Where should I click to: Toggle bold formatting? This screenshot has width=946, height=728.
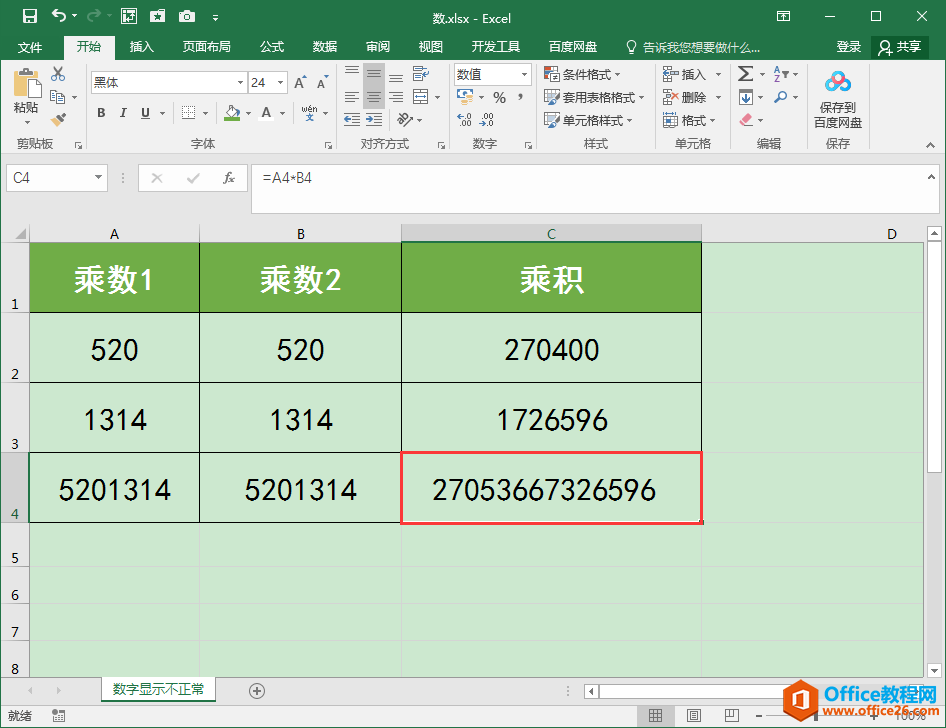[x=101, y=113]
